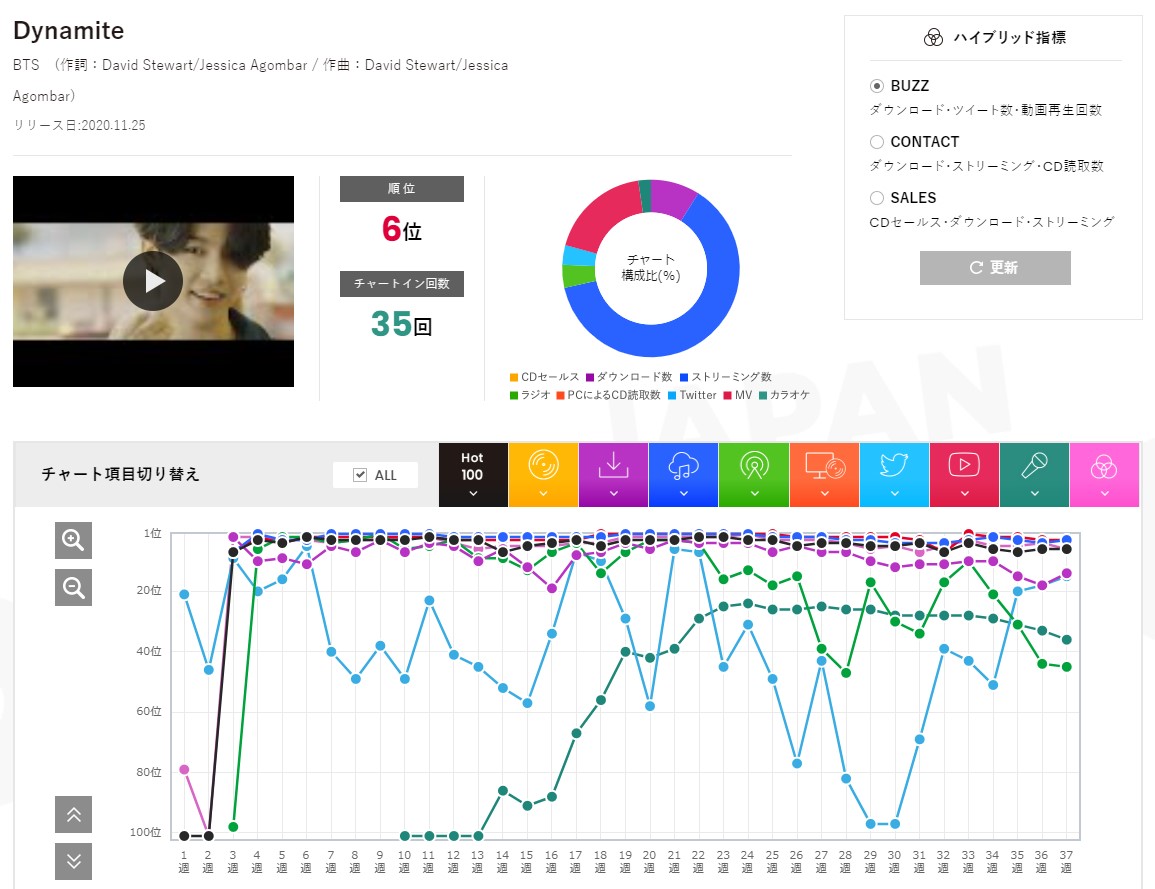The height and width of the screenshot is (889, 1155).
Task: Expand chevron under radio tab
Action: [754, 493]
